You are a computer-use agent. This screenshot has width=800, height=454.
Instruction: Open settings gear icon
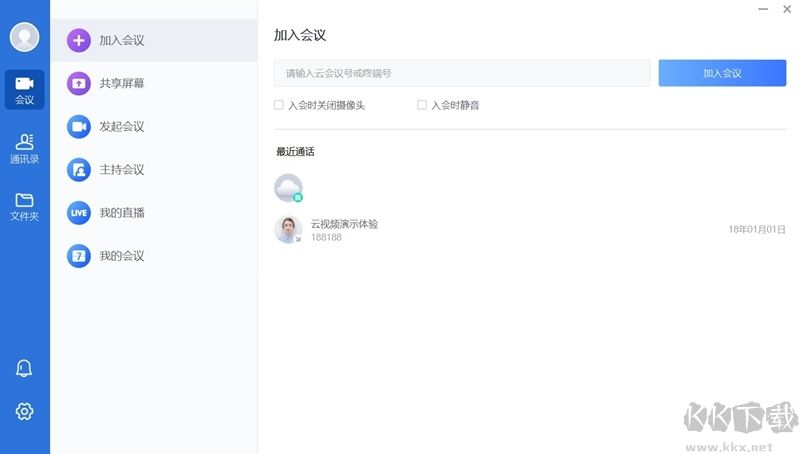(24, 411)
